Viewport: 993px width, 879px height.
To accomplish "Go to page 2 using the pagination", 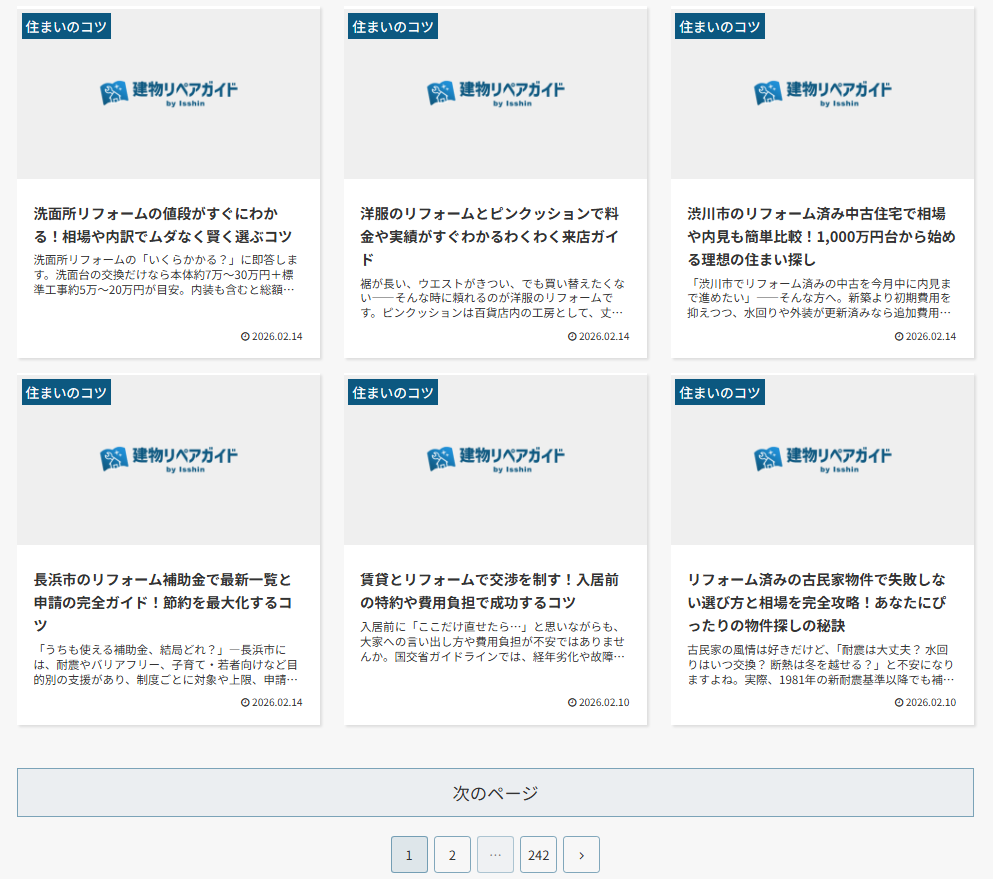I will pyautogui.click(x=452, y=854).
